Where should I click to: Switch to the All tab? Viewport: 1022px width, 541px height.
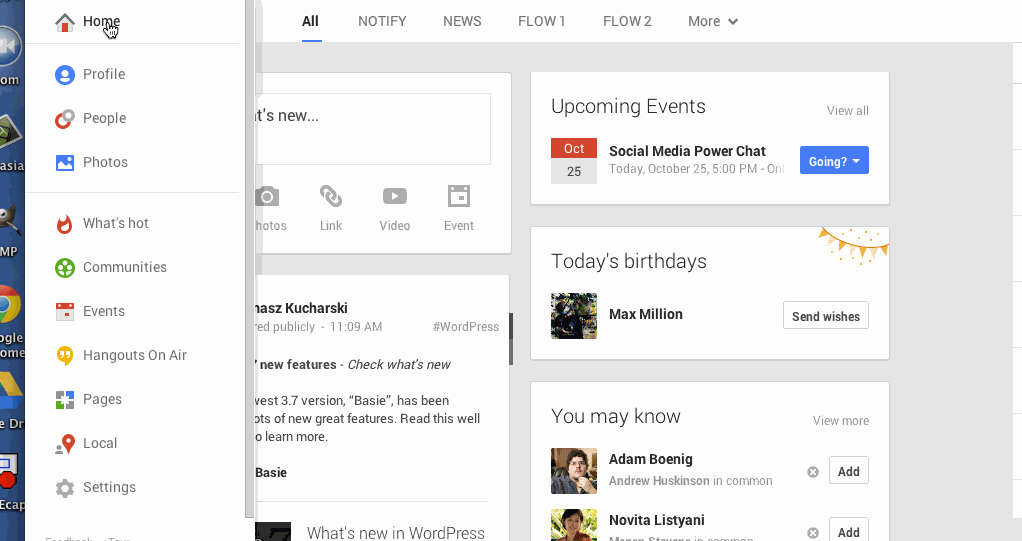tap(310, 22)
